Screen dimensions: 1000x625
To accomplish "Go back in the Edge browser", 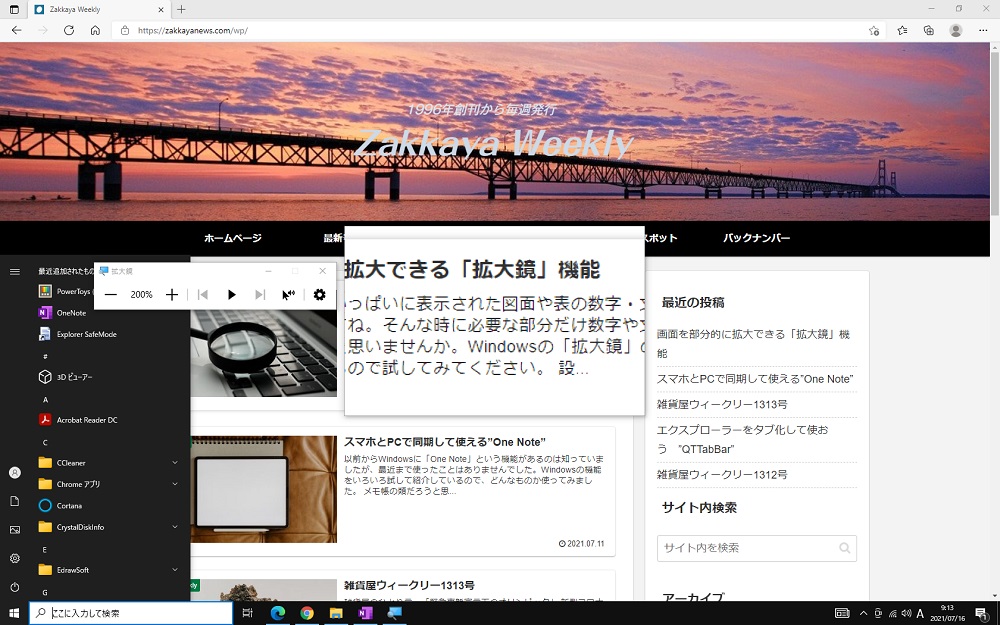I will [x=17, y=30].
